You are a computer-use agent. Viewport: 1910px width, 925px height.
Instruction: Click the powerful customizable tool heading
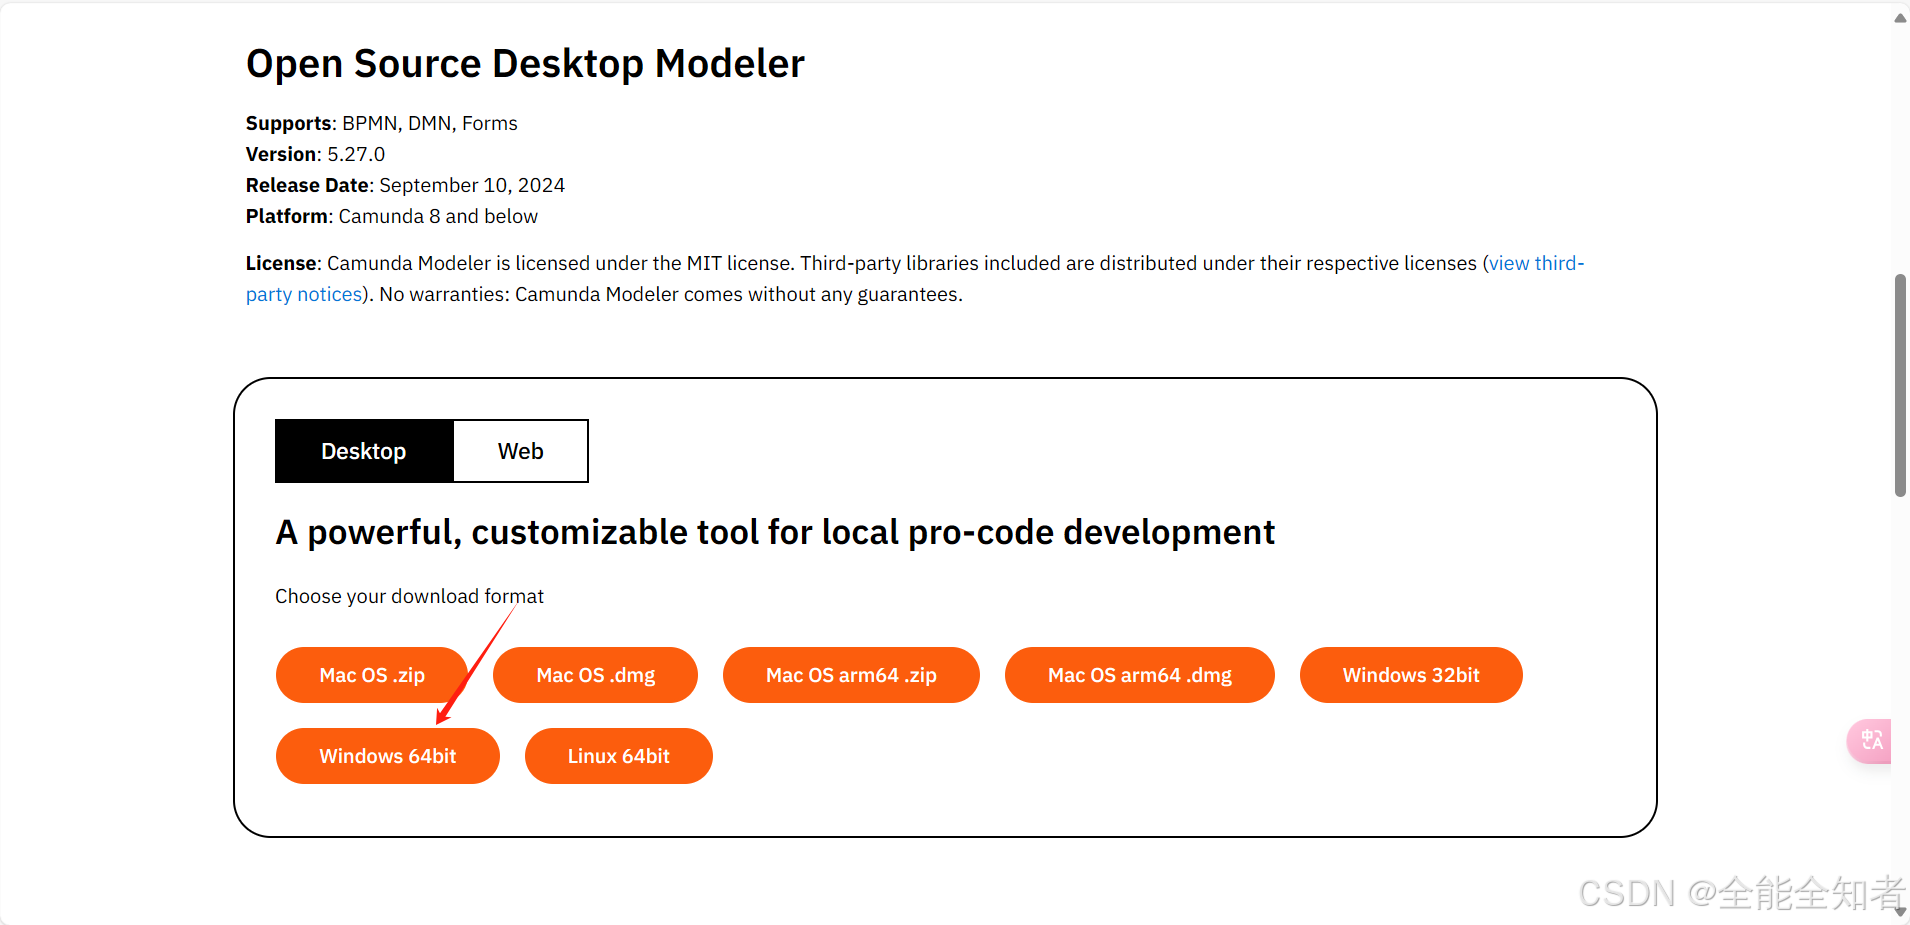(775, 533)
